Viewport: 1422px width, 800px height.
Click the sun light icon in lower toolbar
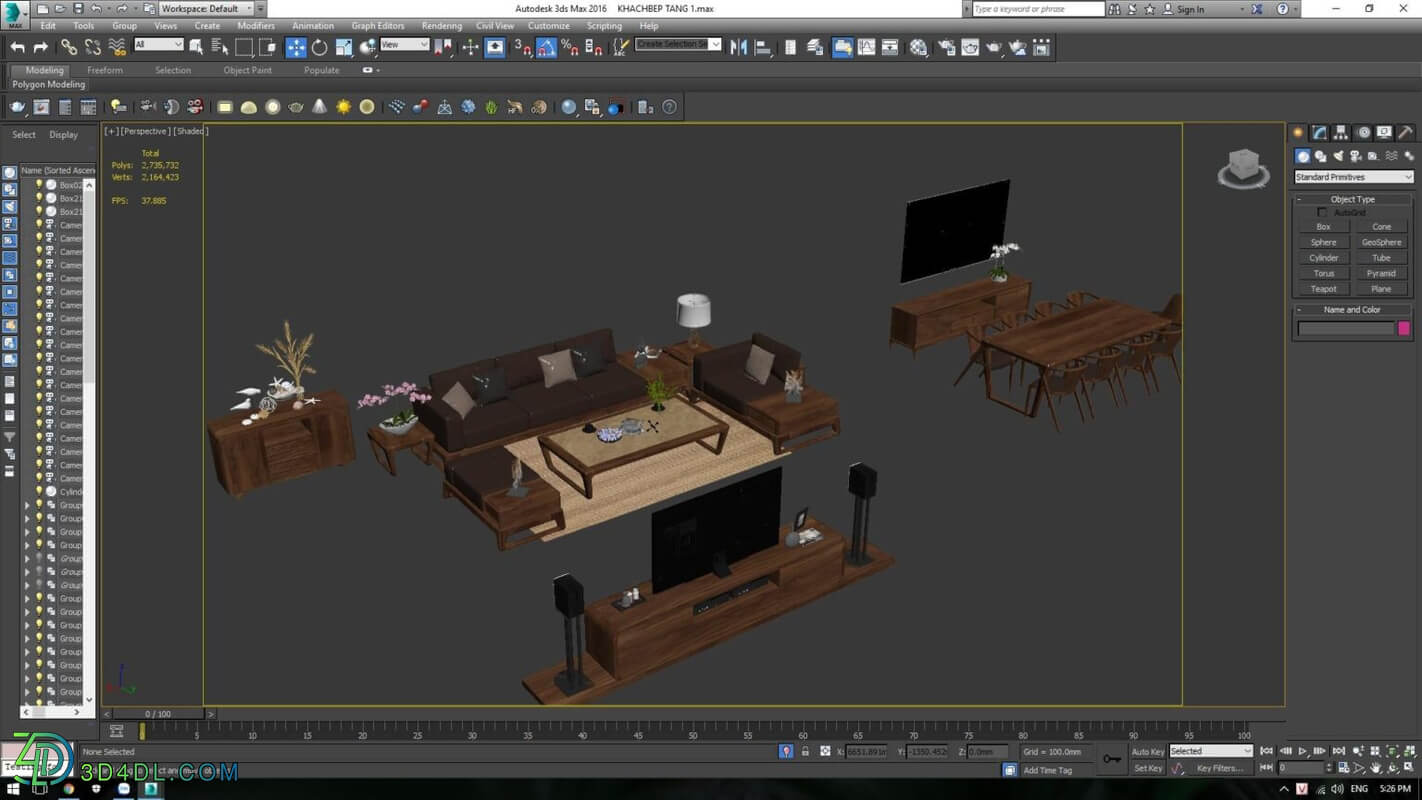(344, 107)
